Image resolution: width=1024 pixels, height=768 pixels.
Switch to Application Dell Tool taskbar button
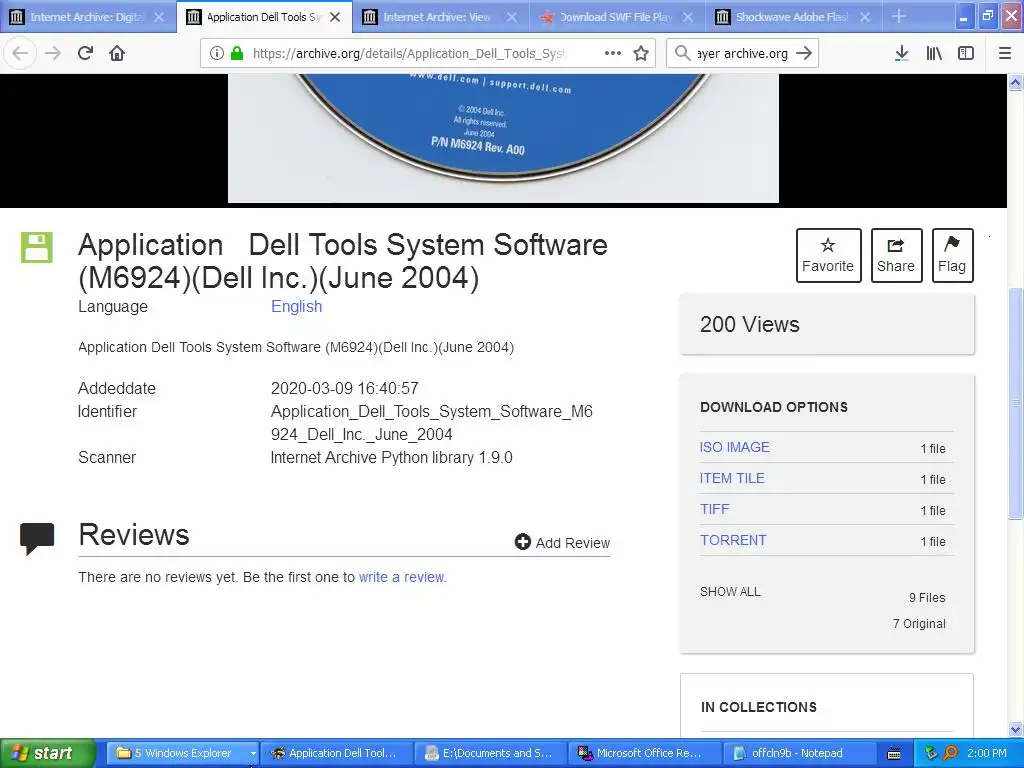pos(336,753)
